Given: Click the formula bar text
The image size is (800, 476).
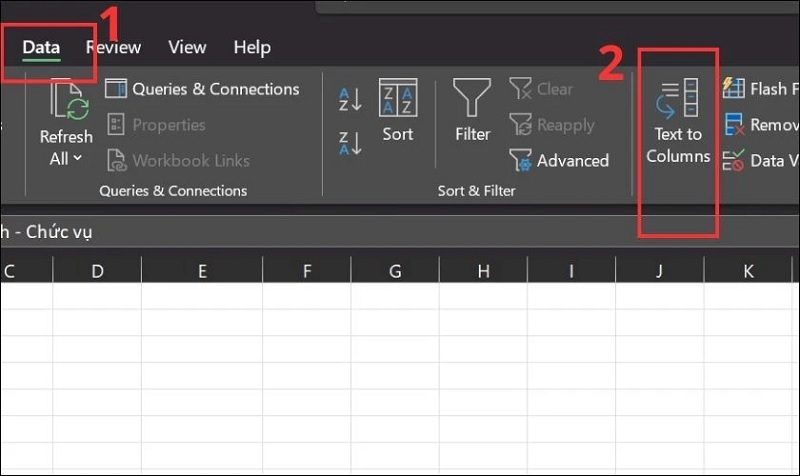Looking at the screenshot, I should 50,232.
